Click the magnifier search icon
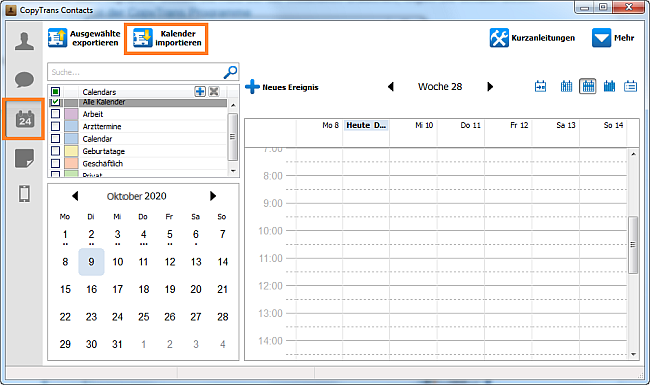The width and height of the screenshot is (650, 385). (x=230, y=72)
